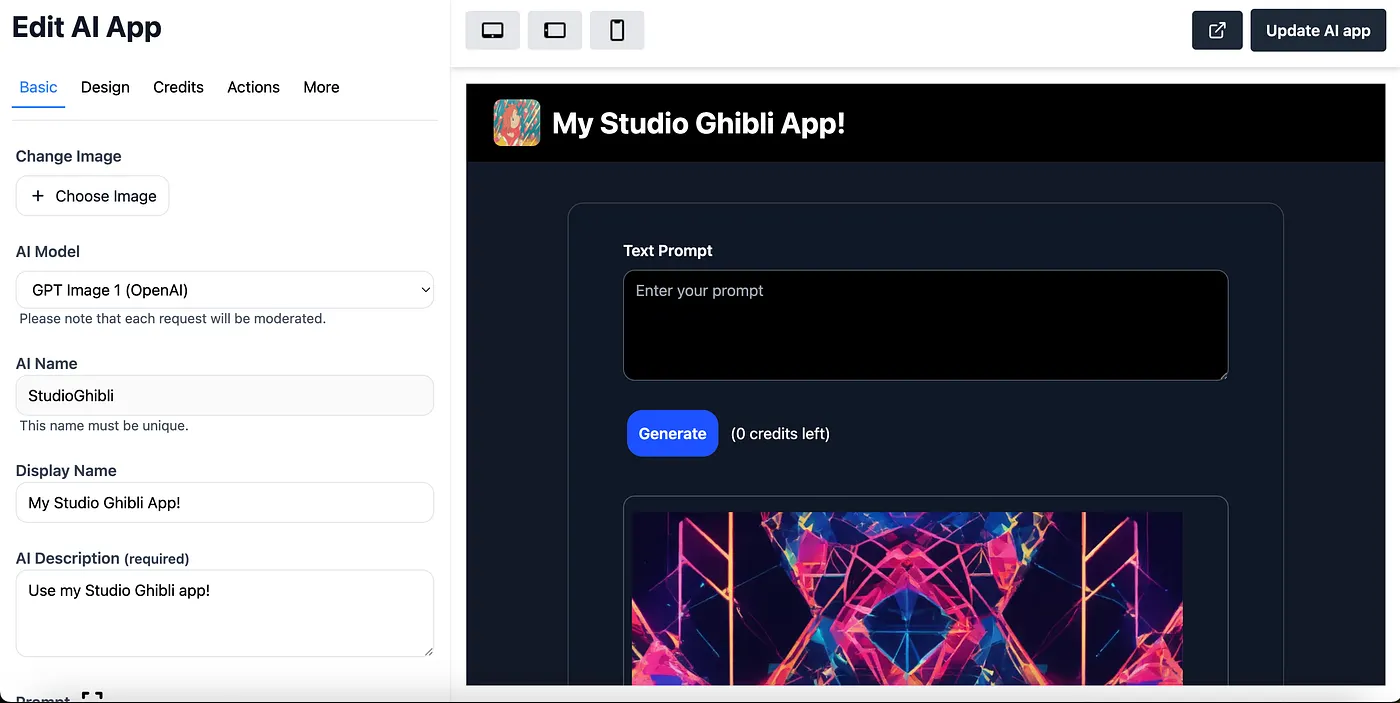Select the Basic tab

[x=38, y=87]
